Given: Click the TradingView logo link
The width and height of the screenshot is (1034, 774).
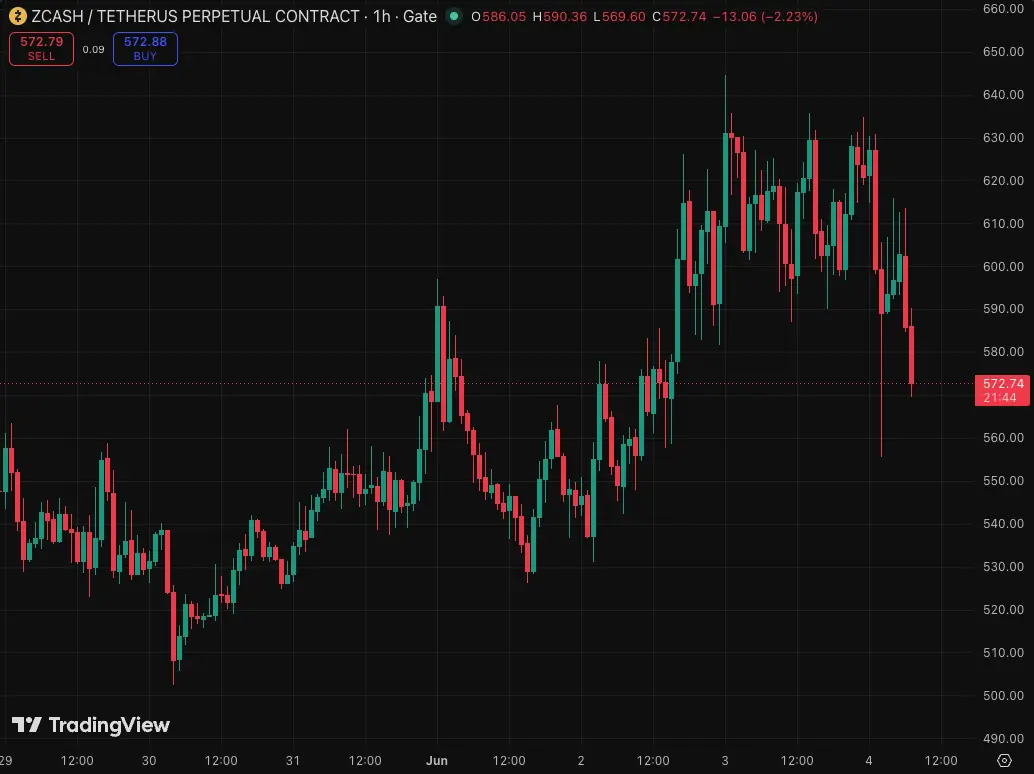Looking at the screenshot, I should point(91,725).
